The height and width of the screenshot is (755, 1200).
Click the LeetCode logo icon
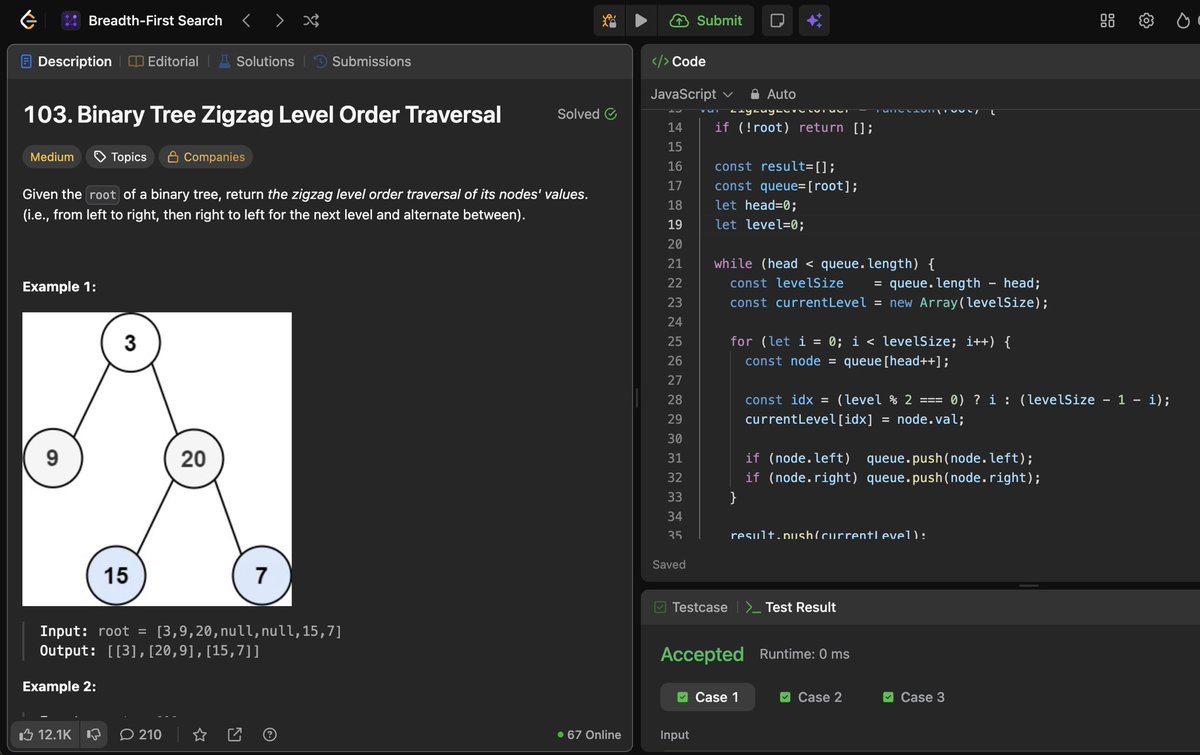pyautogui.click(x=27, y=20)
